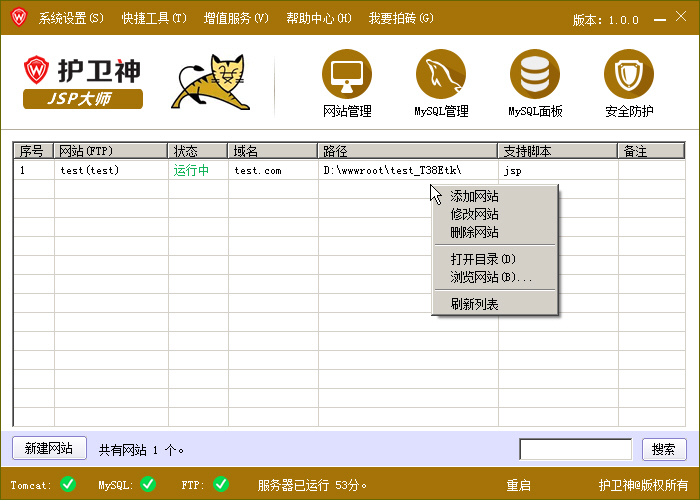Select the test(test) website cell
The height and width of the screenshot is (500, 700).
(x=111, y=170)
